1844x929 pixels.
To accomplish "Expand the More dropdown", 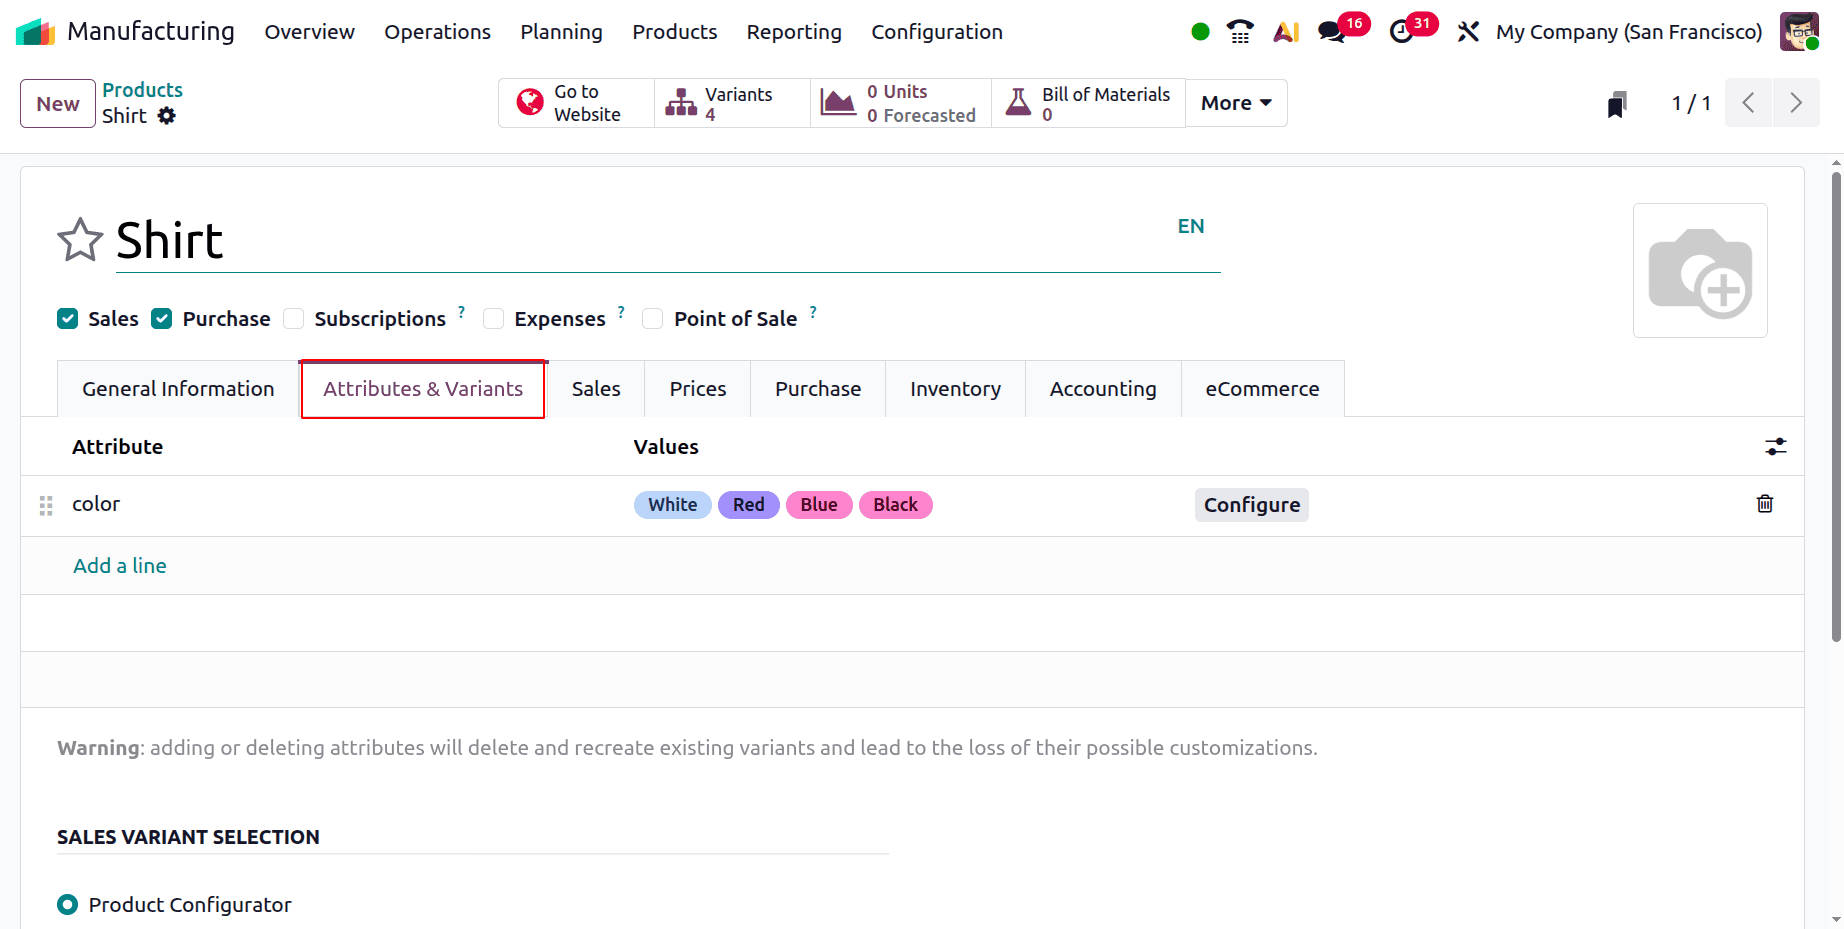I will pos(1236,103).
